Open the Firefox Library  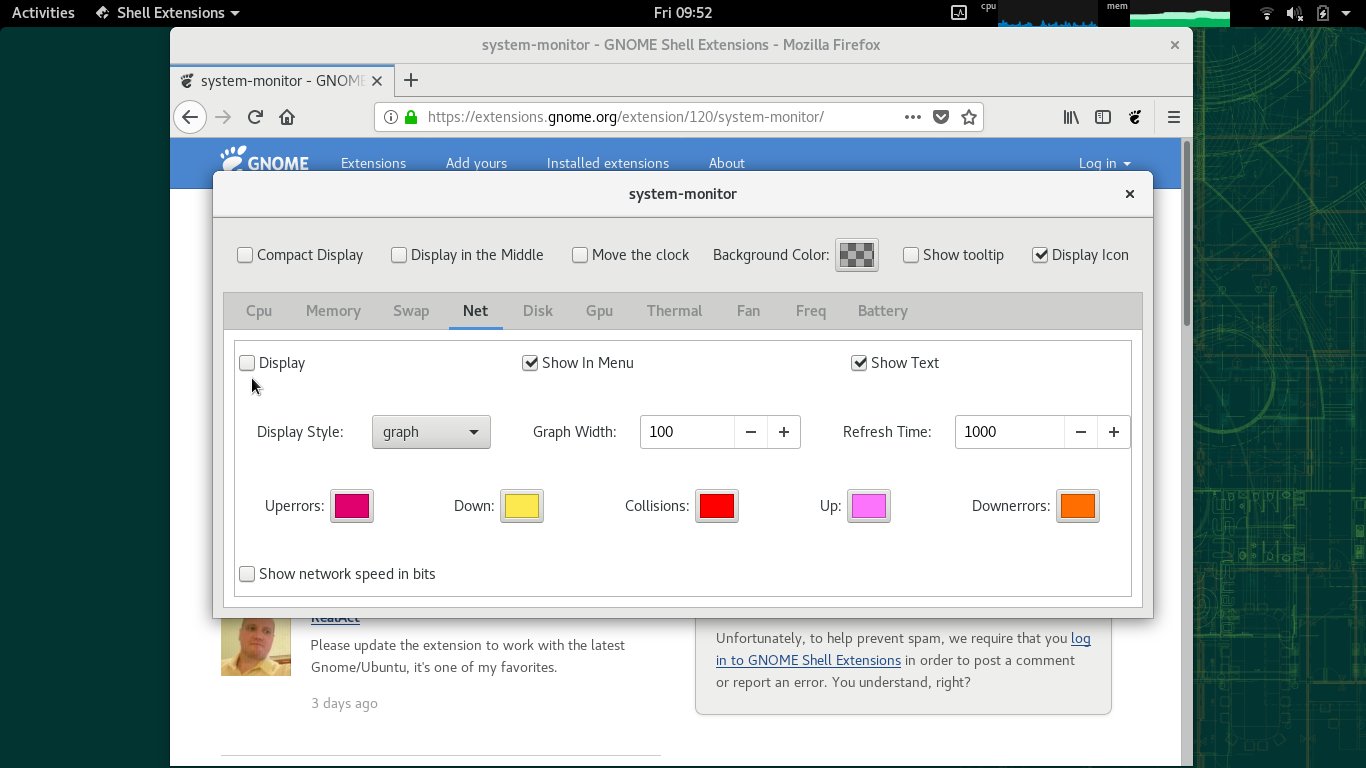tap(1070, 117)
